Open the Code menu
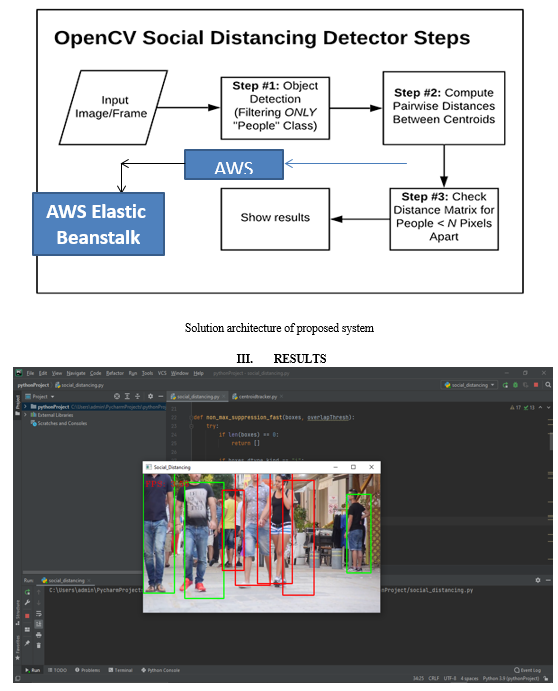 click(96, 373)
